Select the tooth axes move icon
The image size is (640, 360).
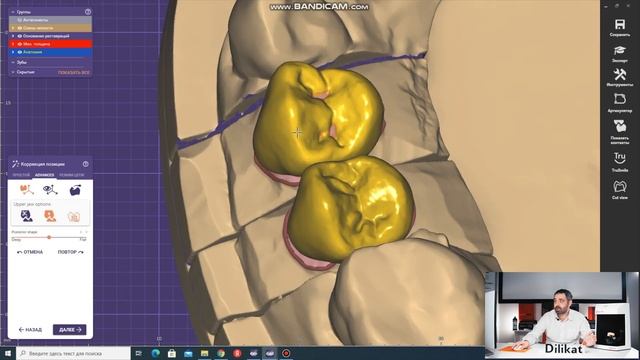pyautogui.click(x=27, y=190)
